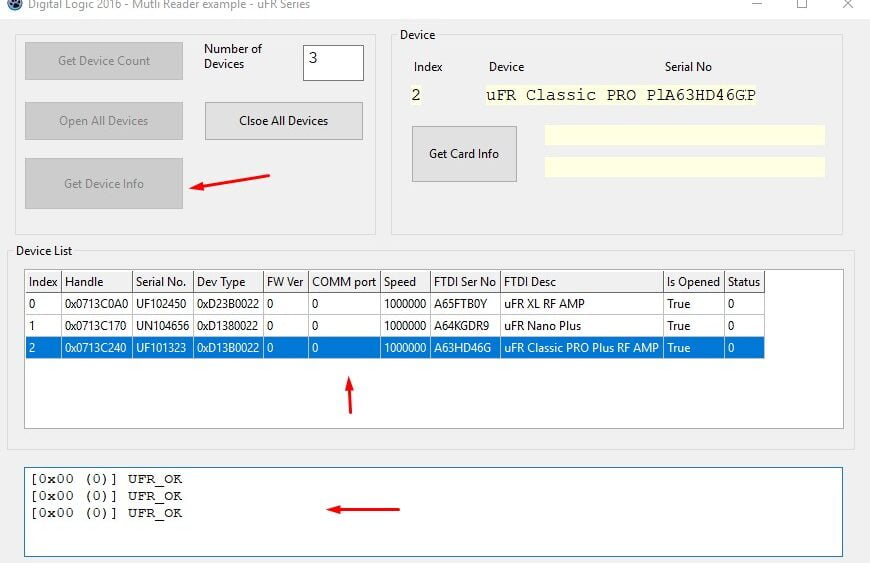Click the Index column header
This screenshot has width=870, height=563.
pyautogui.click(x=43, y=282)
